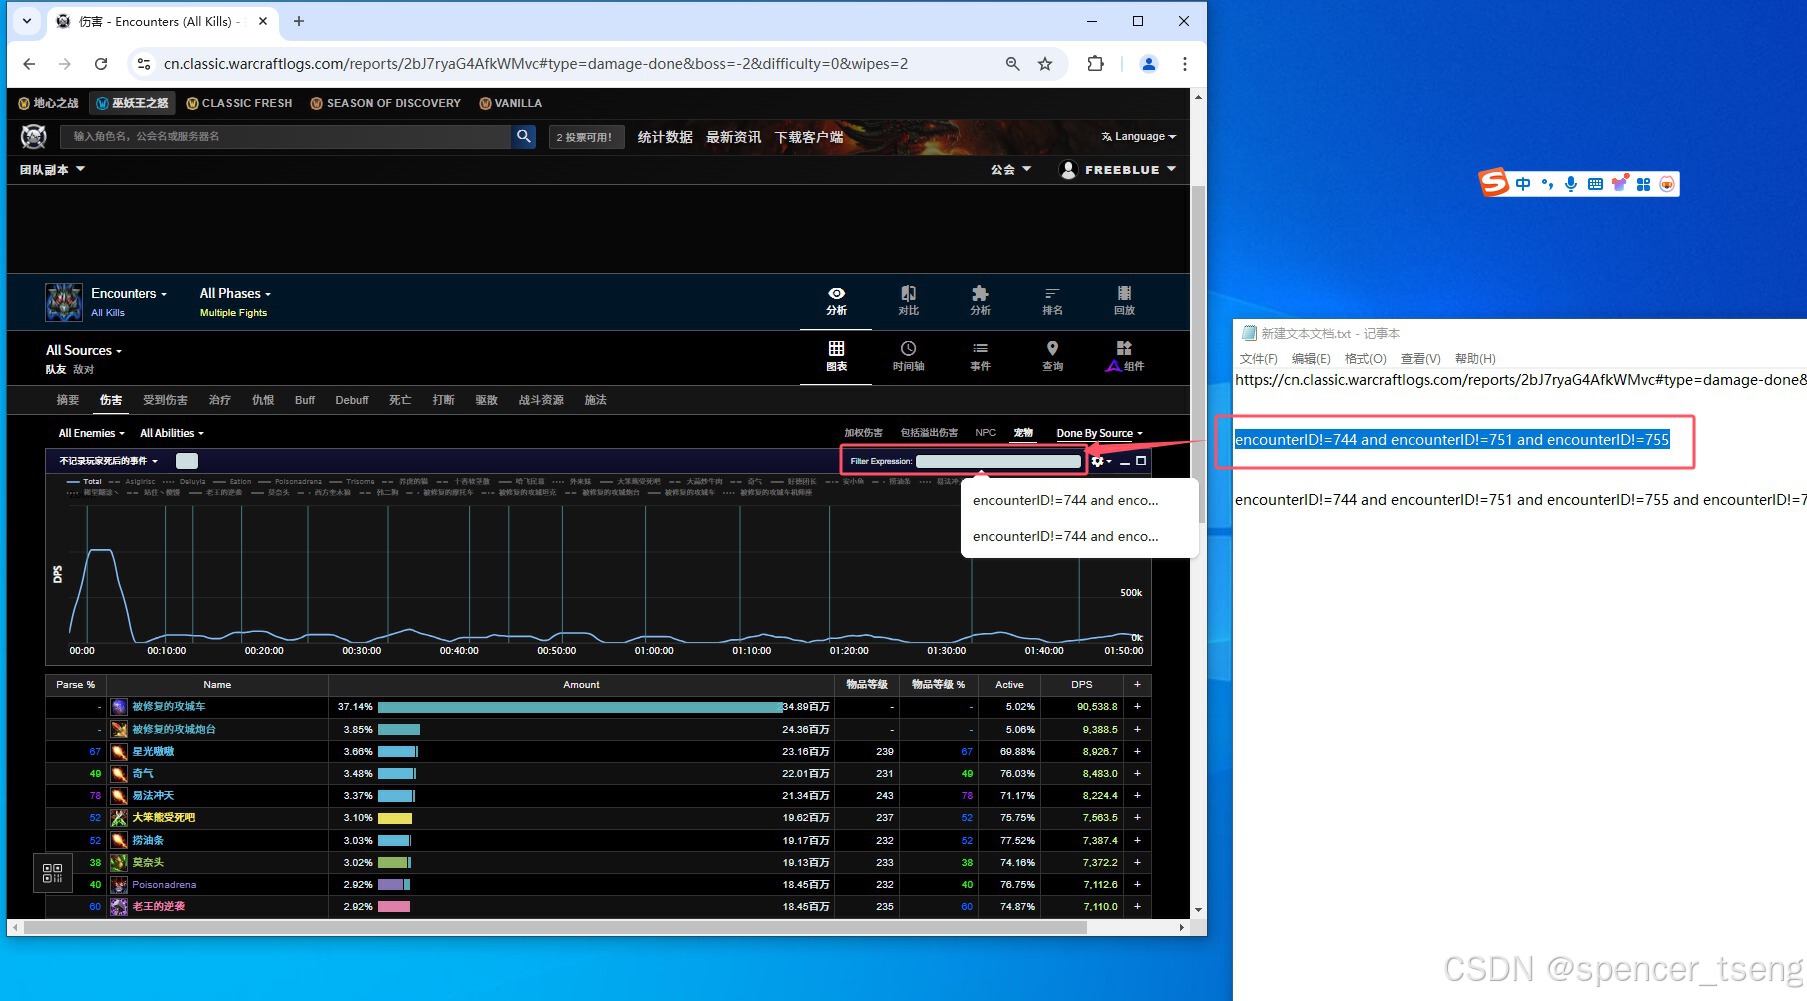Open Sogou toolbox grid icon
Viewport: 1807px width, 1001px height.
(1643, 184)
